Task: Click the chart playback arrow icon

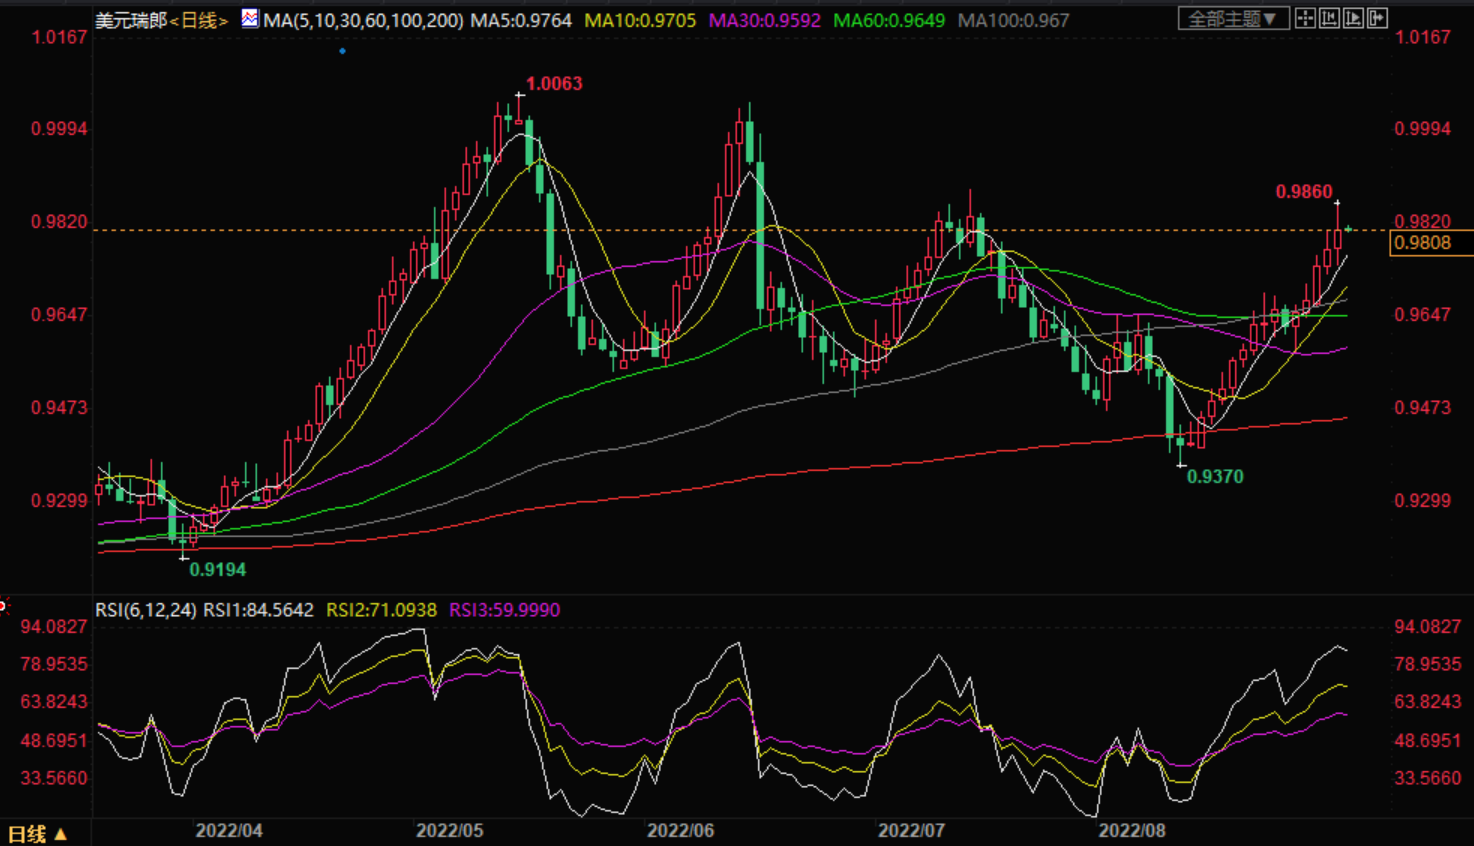Action: pos(1353,19)
